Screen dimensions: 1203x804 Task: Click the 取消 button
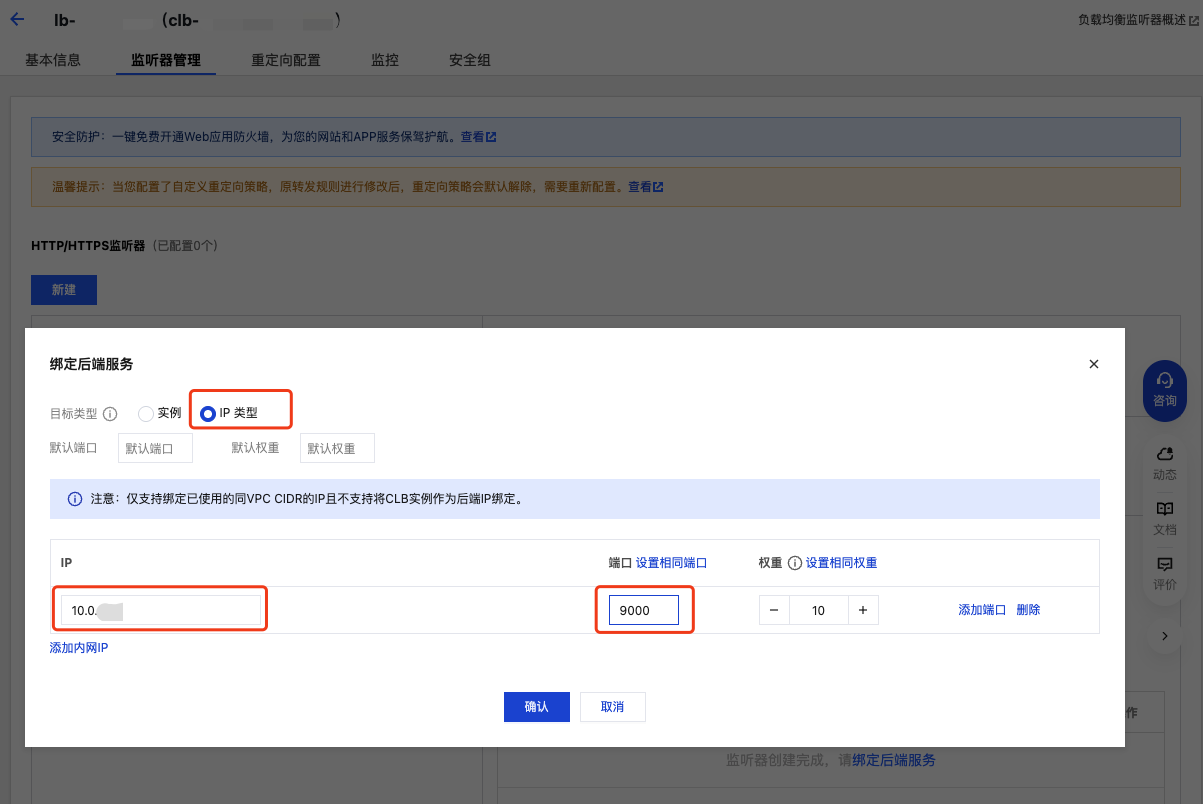pos(612,706)
